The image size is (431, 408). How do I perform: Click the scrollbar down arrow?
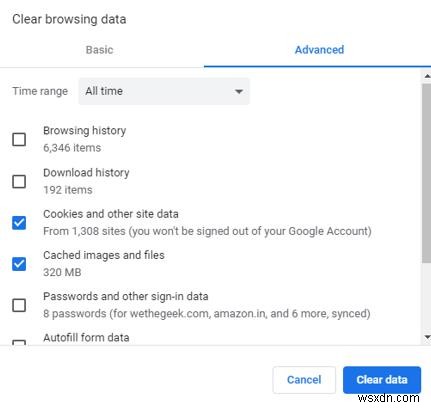click(x=427, y=337)
